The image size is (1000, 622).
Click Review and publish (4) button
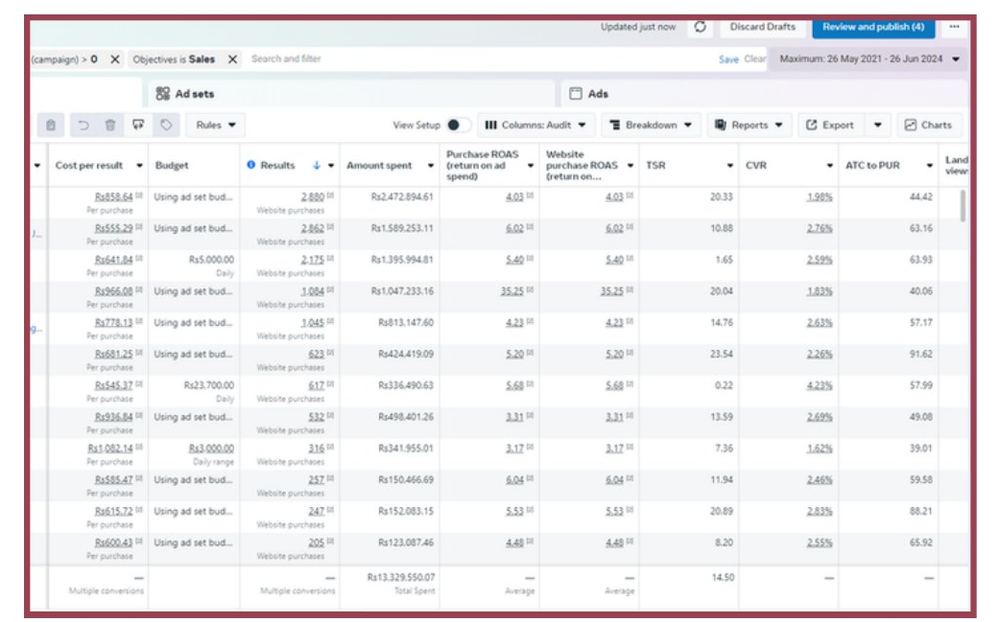pos(873,27)
